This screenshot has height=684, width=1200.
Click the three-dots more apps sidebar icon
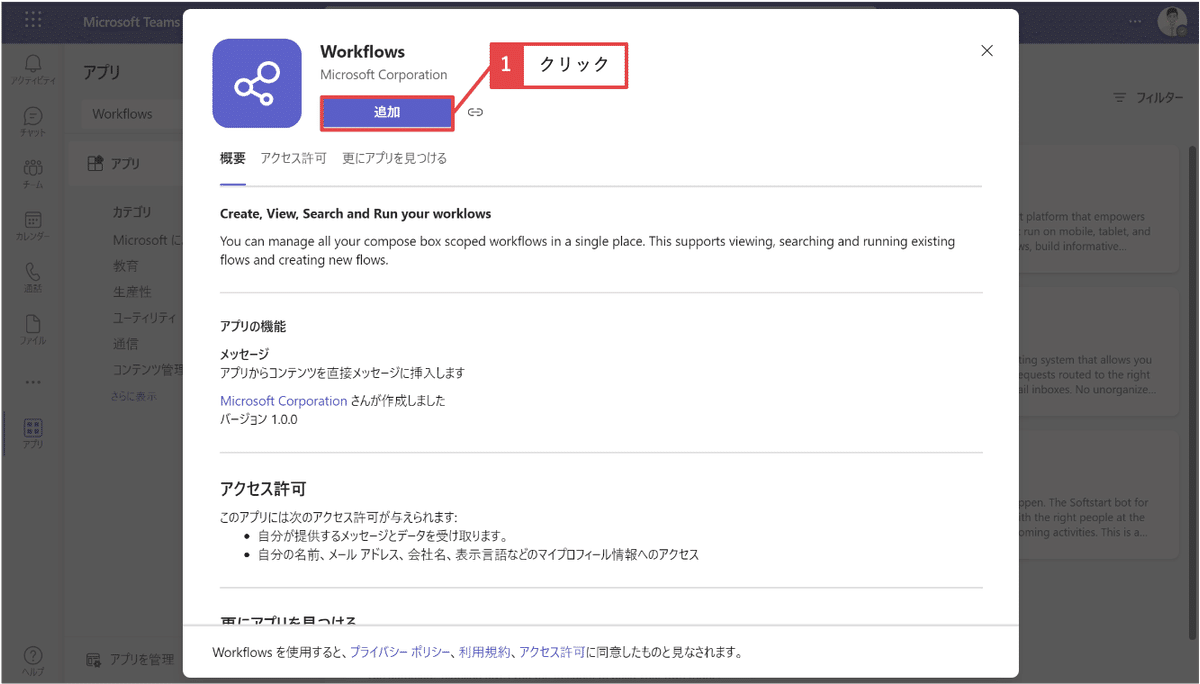coord(33,382)
